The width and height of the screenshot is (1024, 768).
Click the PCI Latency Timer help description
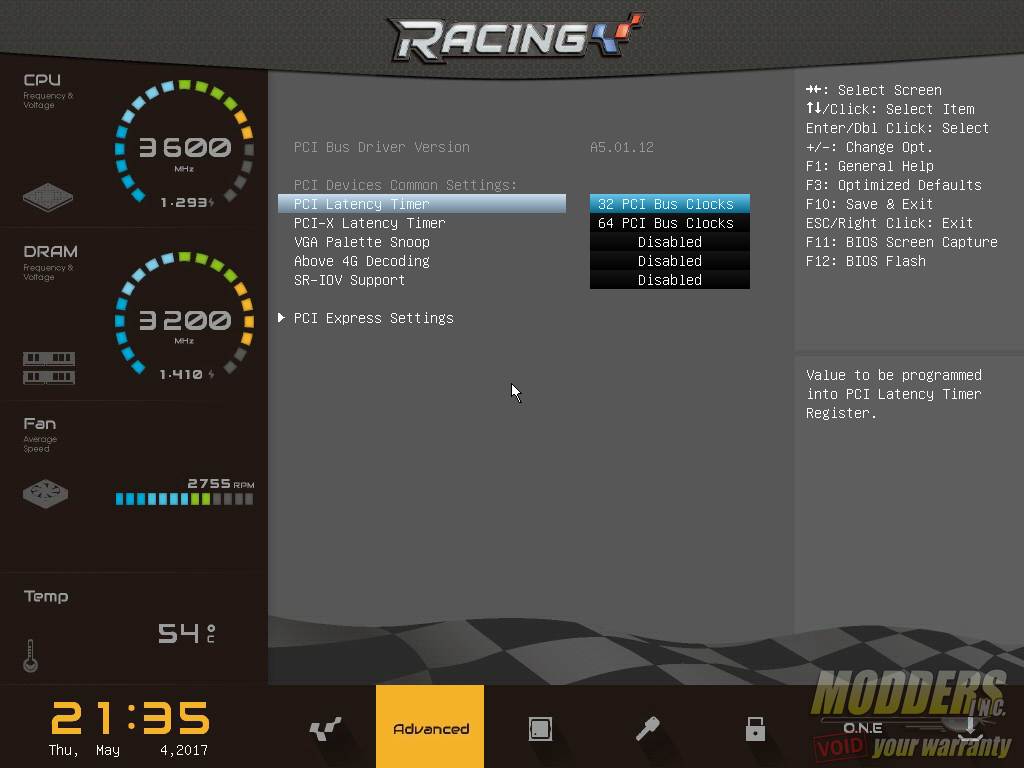coord(893,394)
